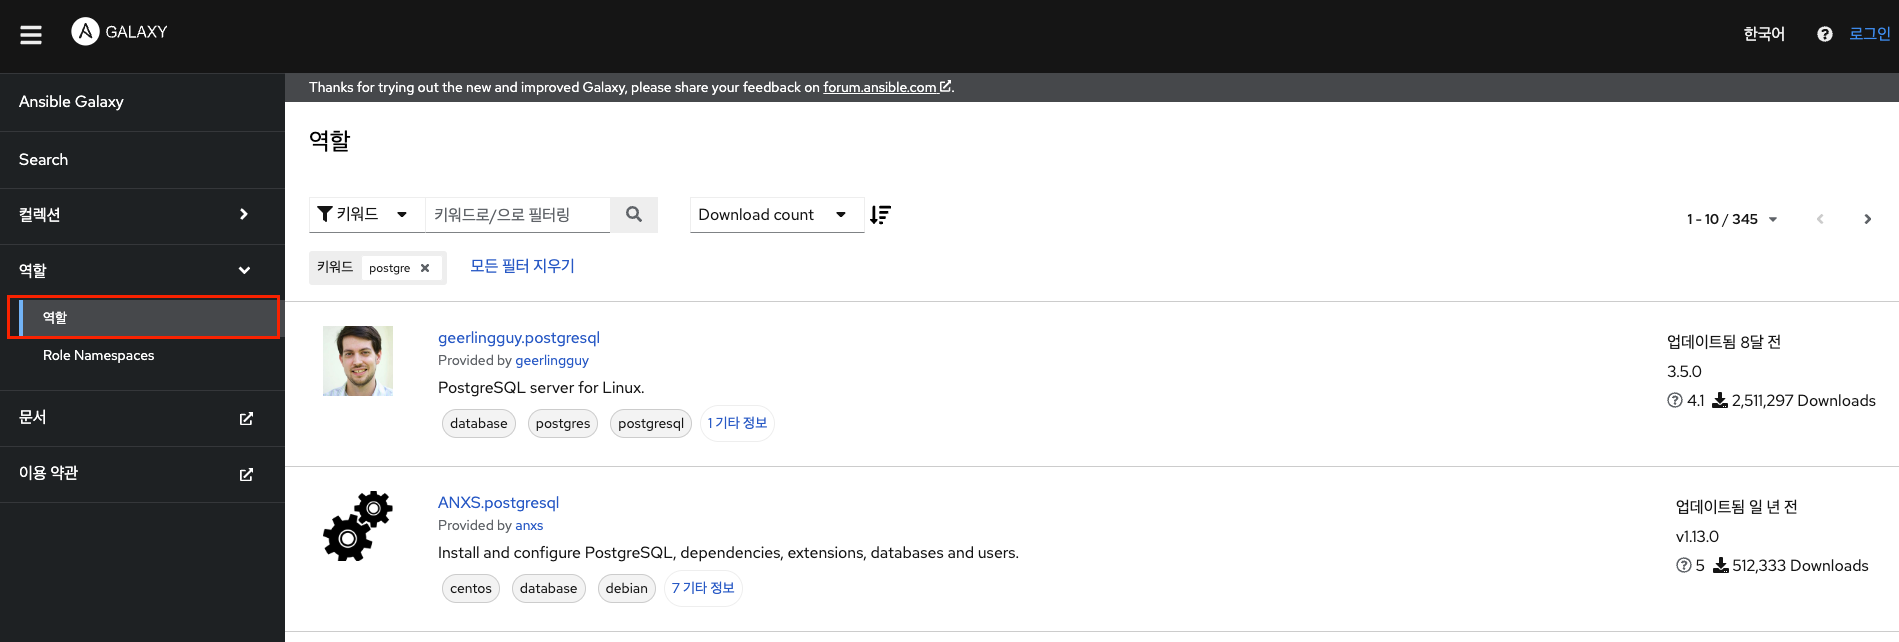This screenshot has height=642, width=1899.
Task: Click the search magnifier button
Action: click(634, 214)
